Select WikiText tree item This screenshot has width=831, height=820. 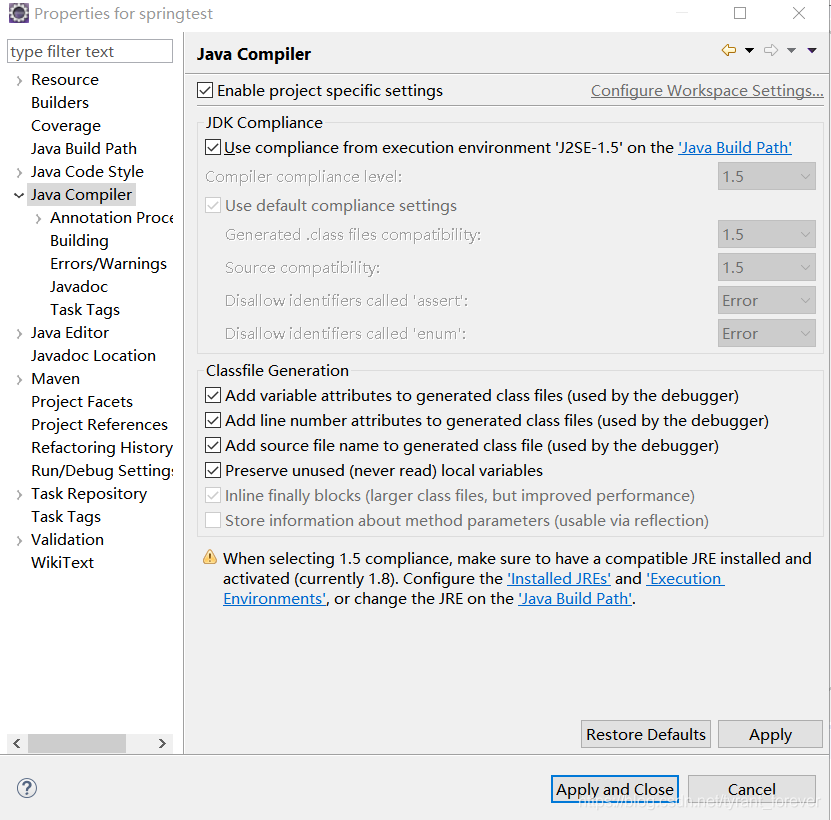(x=62, y=562)
